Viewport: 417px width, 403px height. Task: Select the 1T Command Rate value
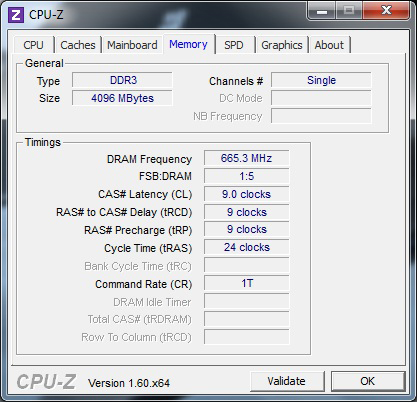(247, 283)
